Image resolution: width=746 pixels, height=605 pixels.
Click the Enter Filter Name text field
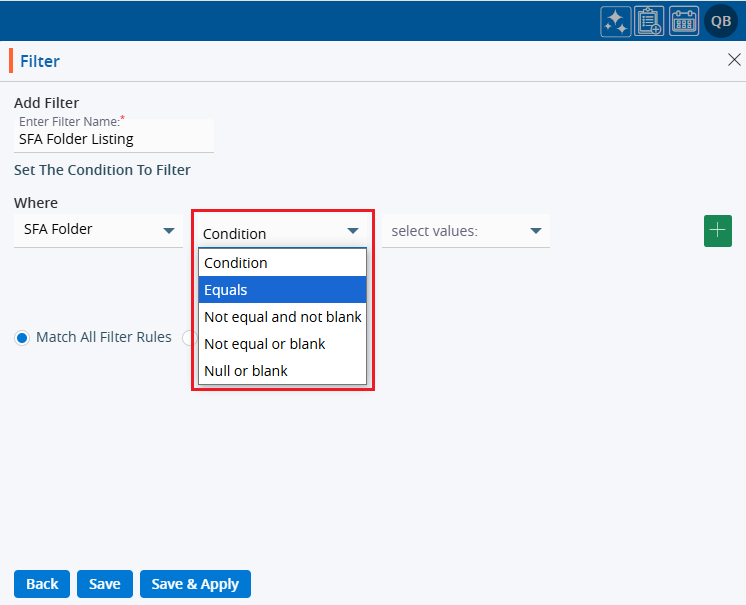pyautogui.click(x=113, y=139)
